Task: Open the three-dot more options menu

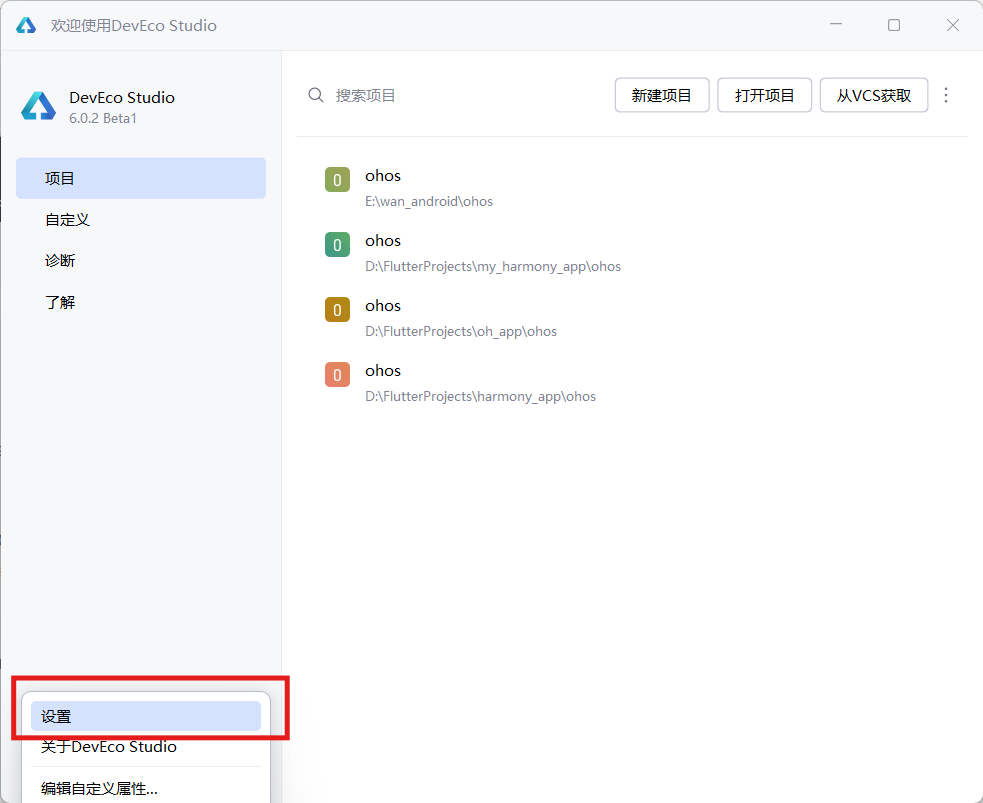Action: click(x=946, y=95)
